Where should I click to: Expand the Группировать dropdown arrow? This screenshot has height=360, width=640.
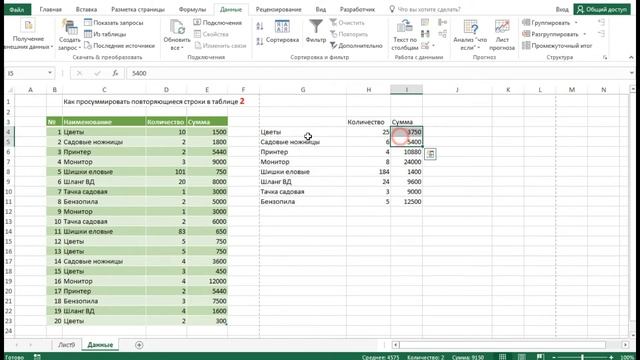point(576,23)
